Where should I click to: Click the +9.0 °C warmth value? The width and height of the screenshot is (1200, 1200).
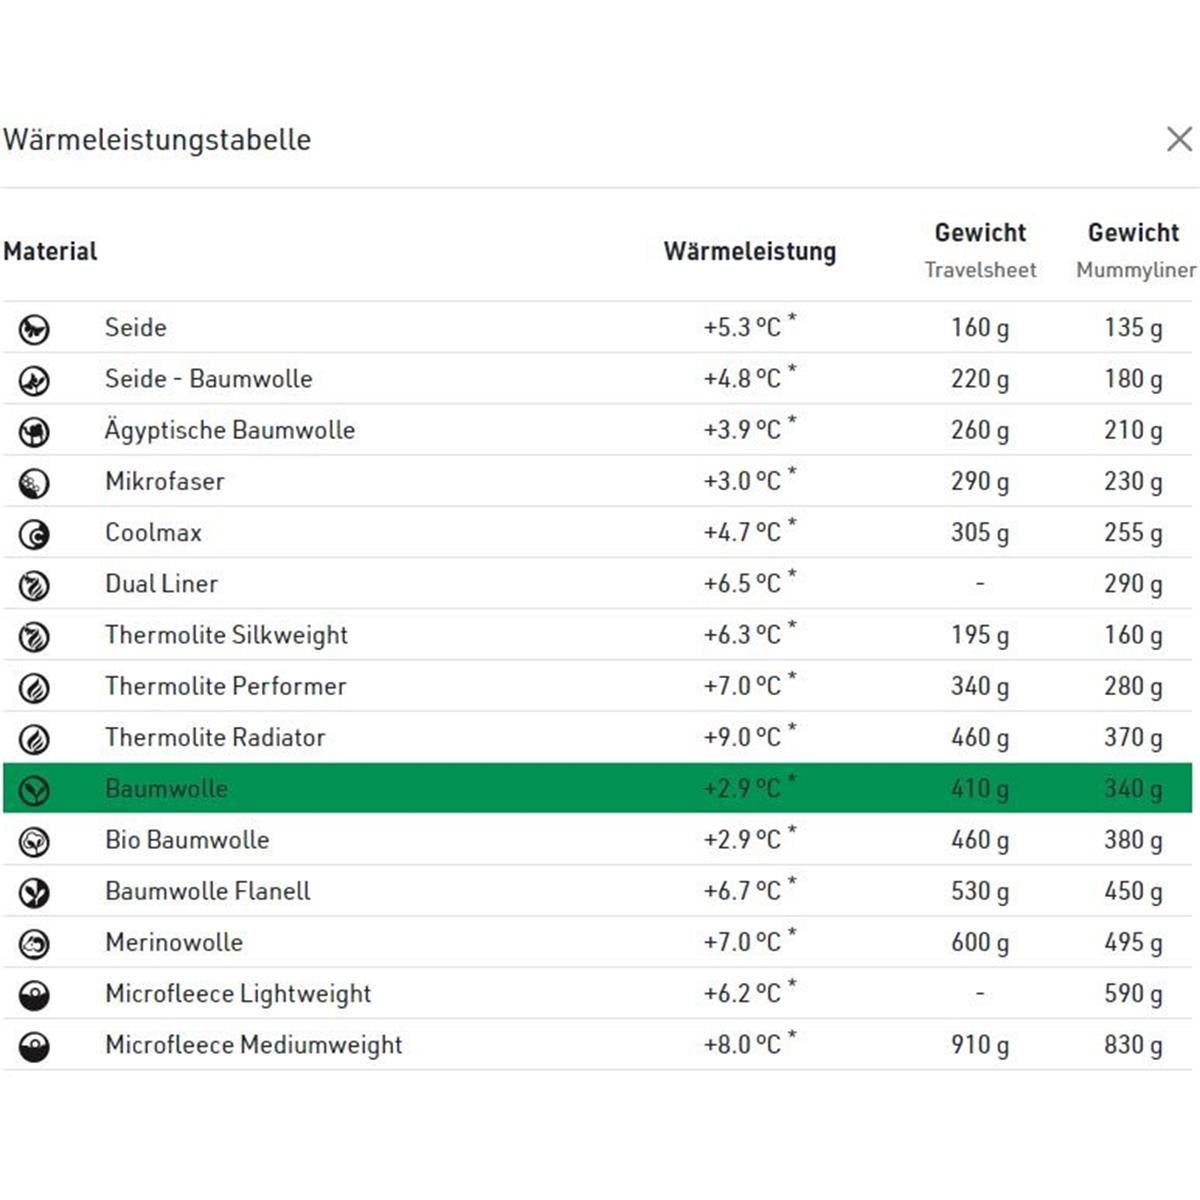750,736
